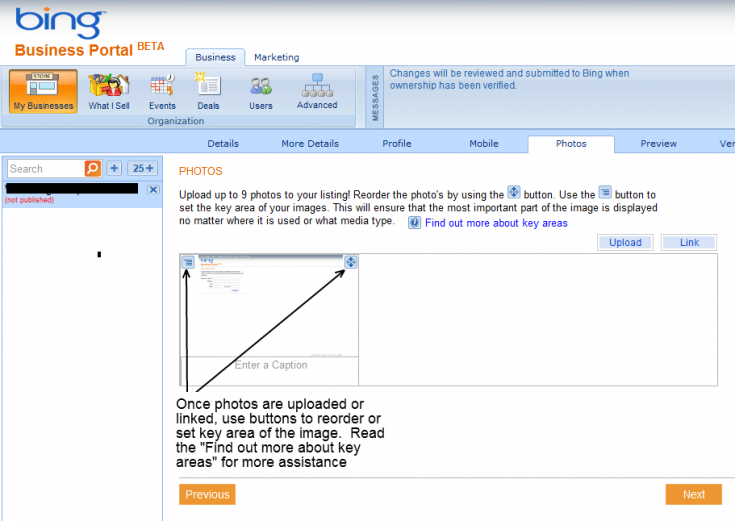Click the reorder button on uploaded photo
Image resolution: width=735 pixels, height=521 pixels.
click(x=351, y=262)
